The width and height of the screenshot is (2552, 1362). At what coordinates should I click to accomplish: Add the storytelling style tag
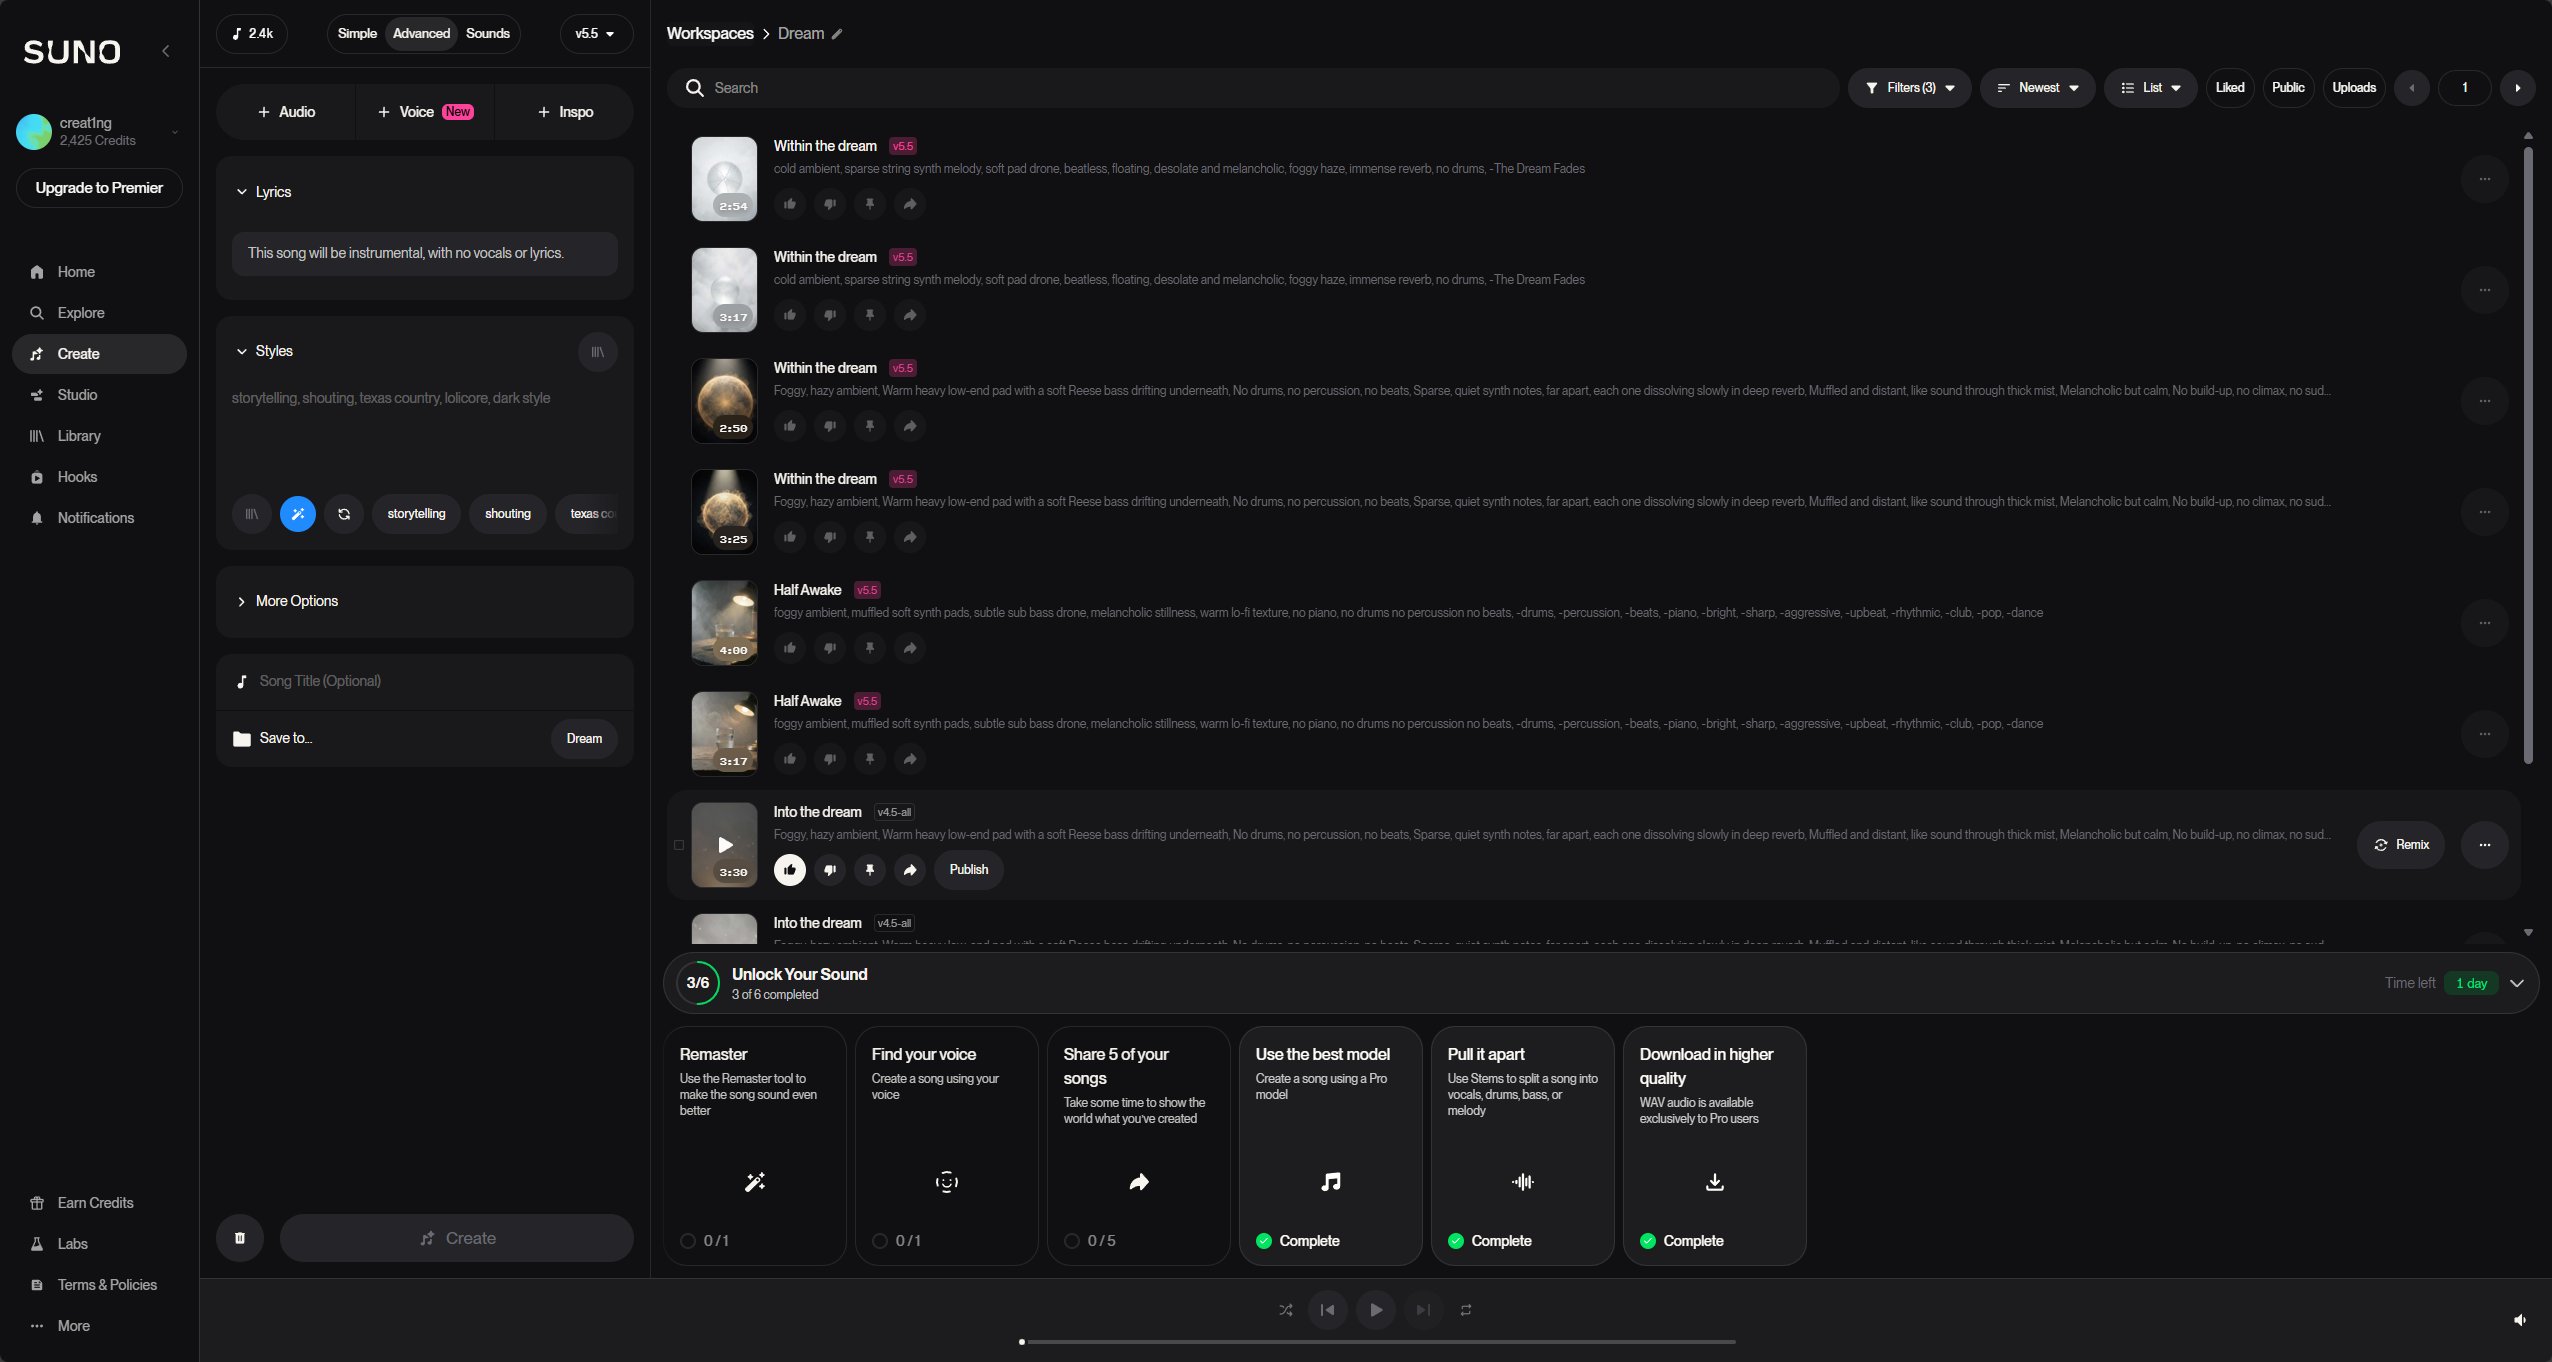(x=416, y=514)
